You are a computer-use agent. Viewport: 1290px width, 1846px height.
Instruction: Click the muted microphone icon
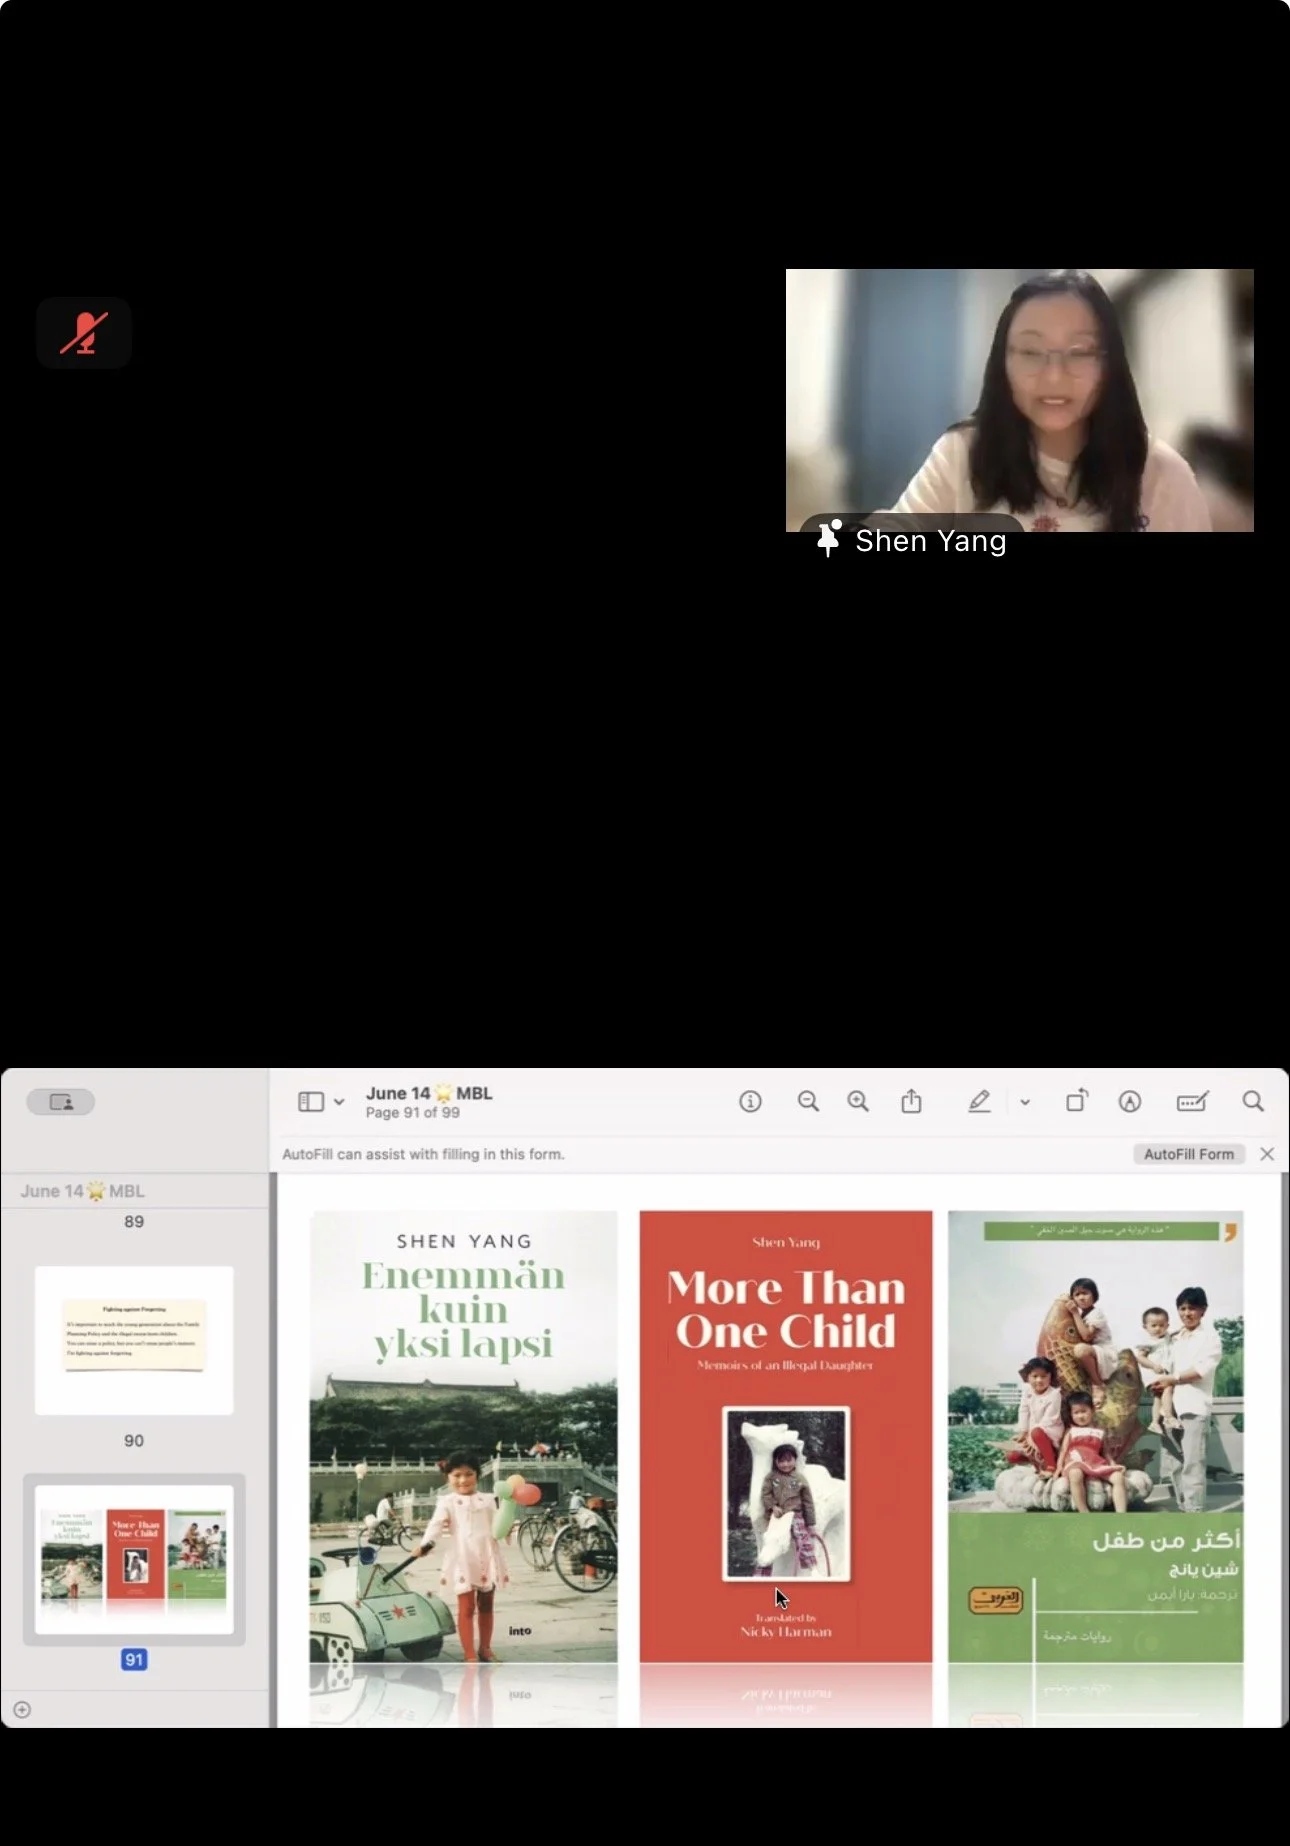(x=84, y=333)
